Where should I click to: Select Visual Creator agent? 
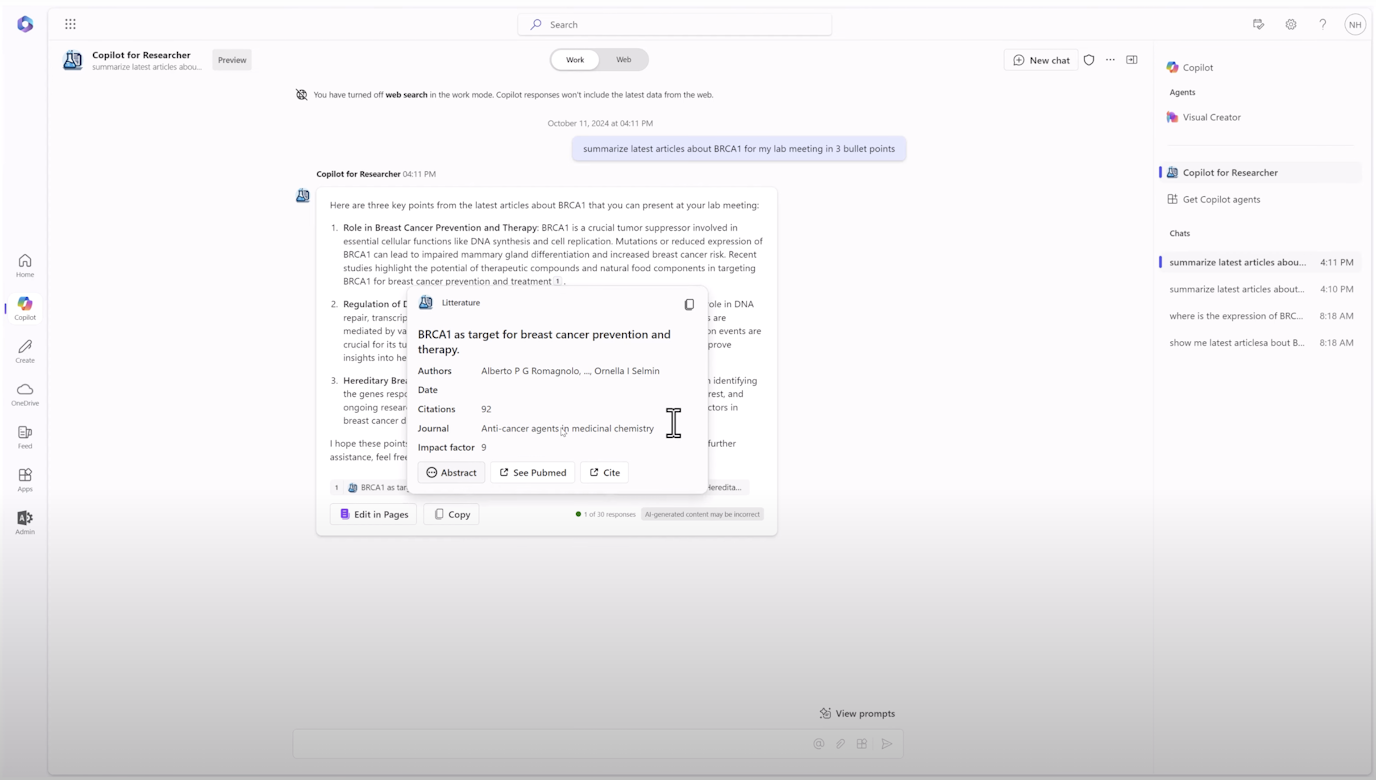[1203, 117]
